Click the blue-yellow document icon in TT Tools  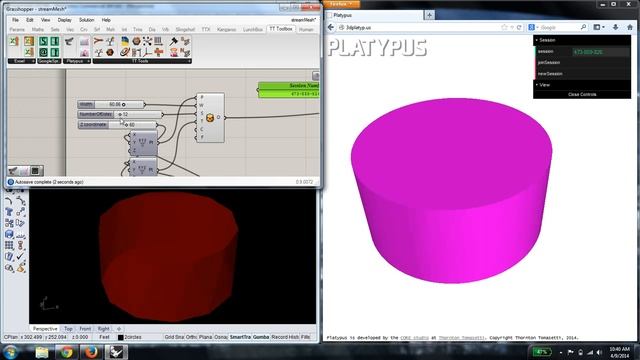pos(125,41)
